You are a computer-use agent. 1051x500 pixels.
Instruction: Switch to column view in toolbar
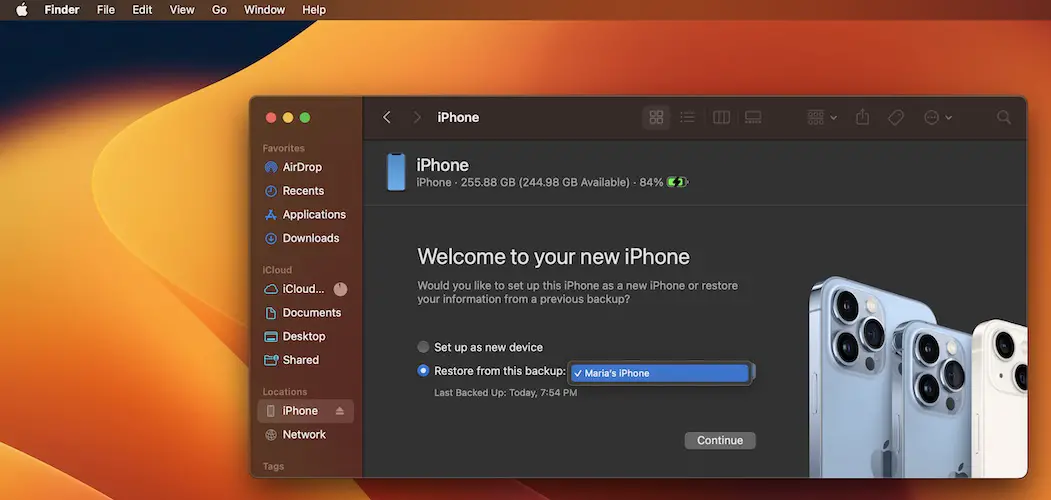tap(721, 117)
